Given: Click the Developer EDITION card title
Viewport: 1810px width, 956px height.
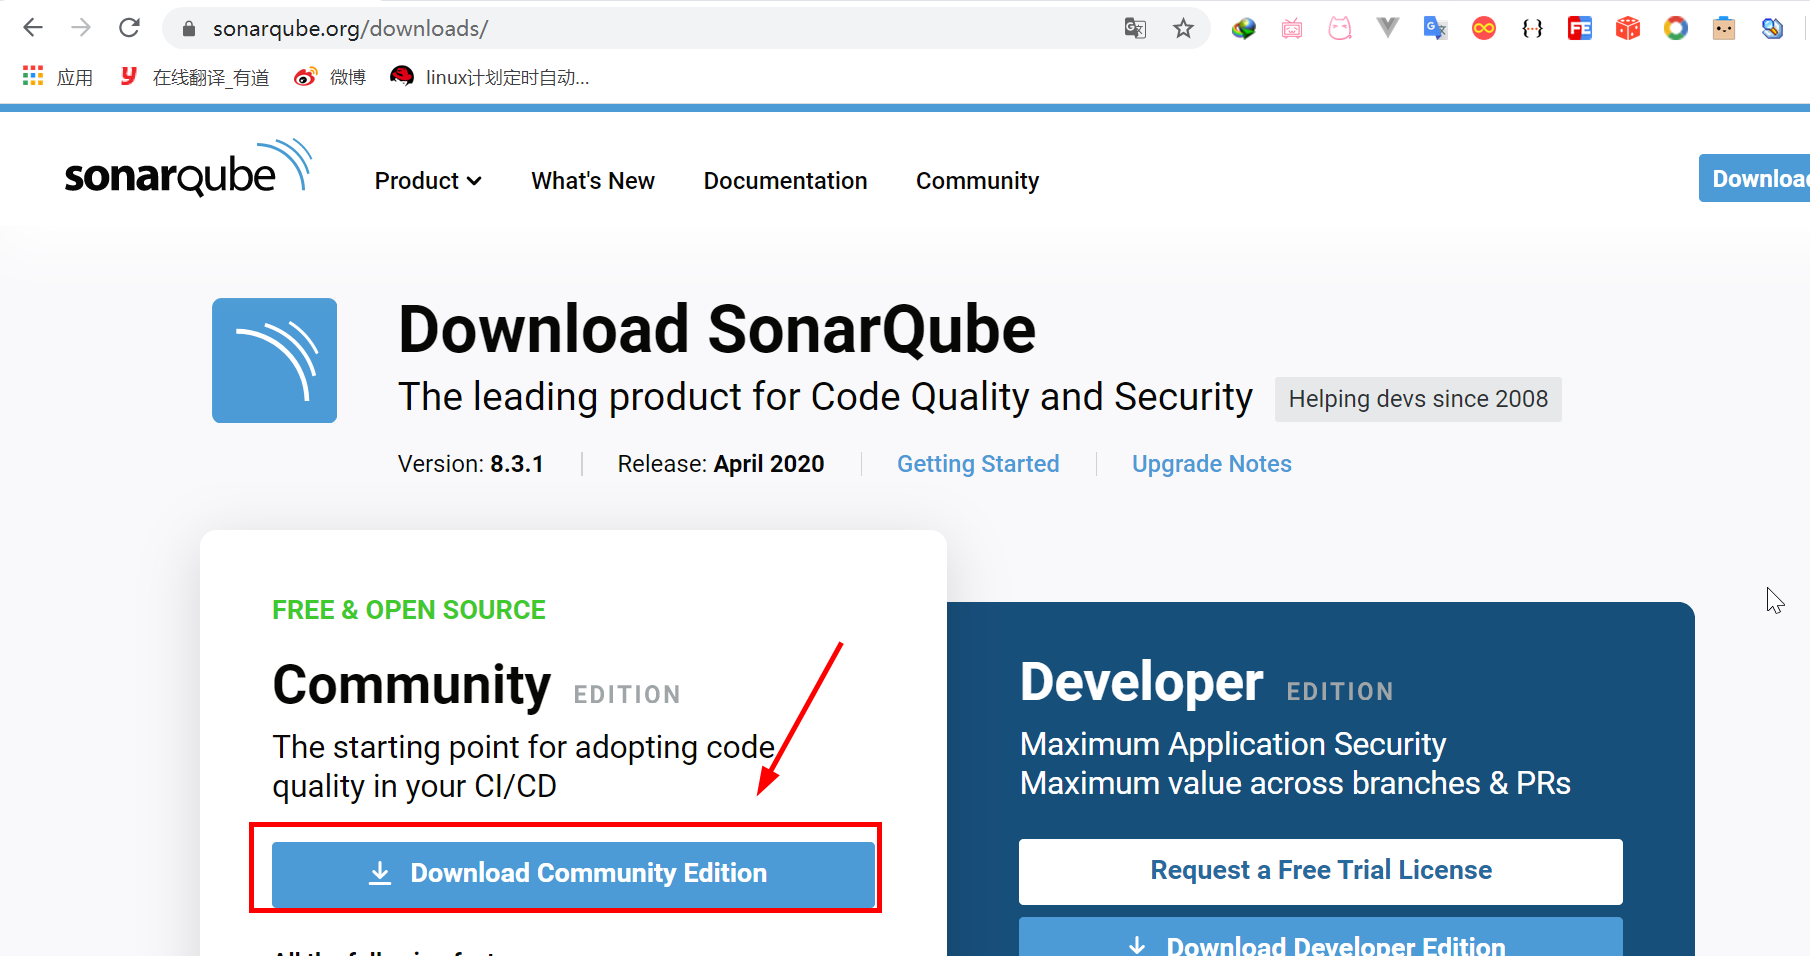Looking at the screenshot, I should point(1206,683).
